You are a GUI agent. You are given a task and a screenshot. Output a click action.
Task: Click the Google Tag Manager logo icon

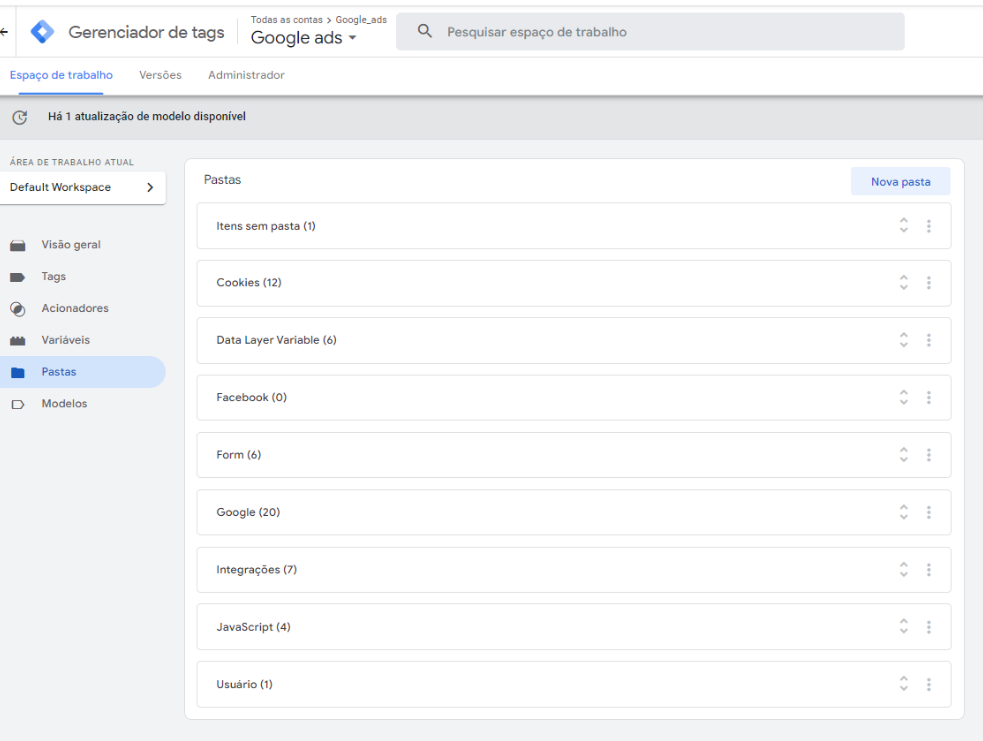[43, 32]
